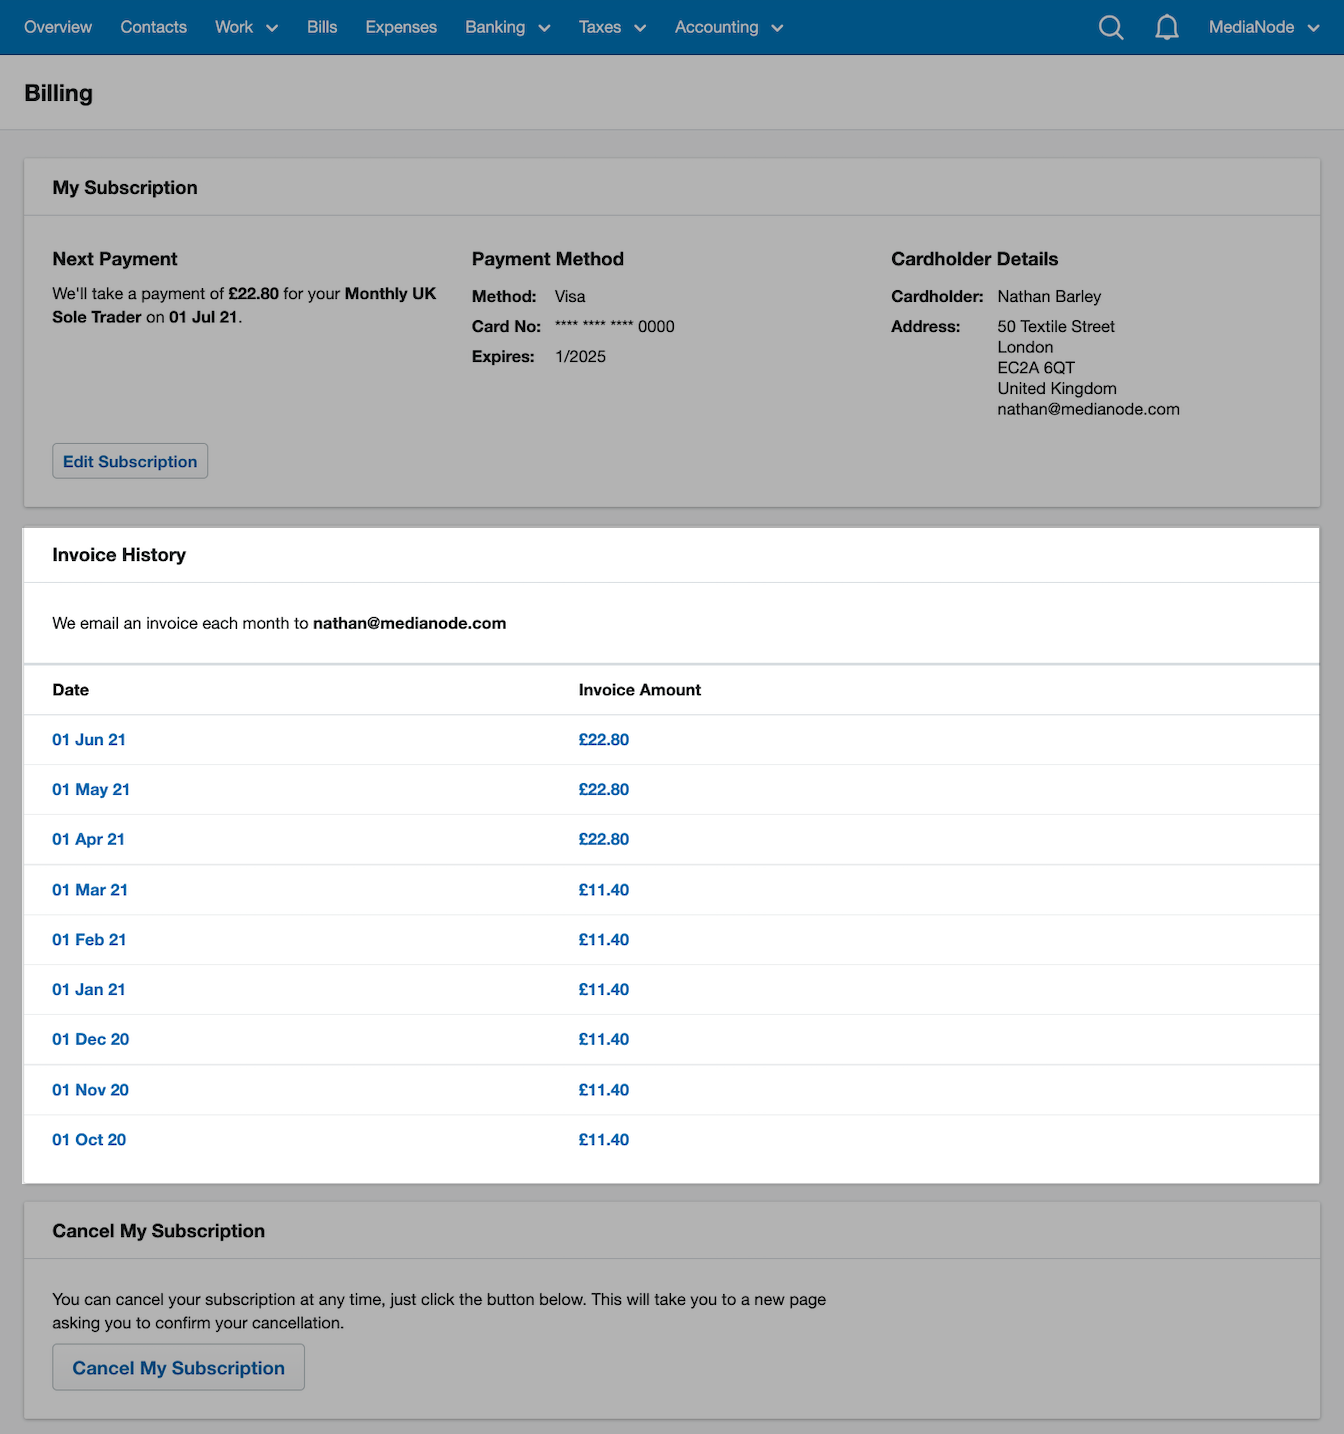Open the £11.40 invoice amount for January 2021
1344x1434 pixels.
click(603, 989)
